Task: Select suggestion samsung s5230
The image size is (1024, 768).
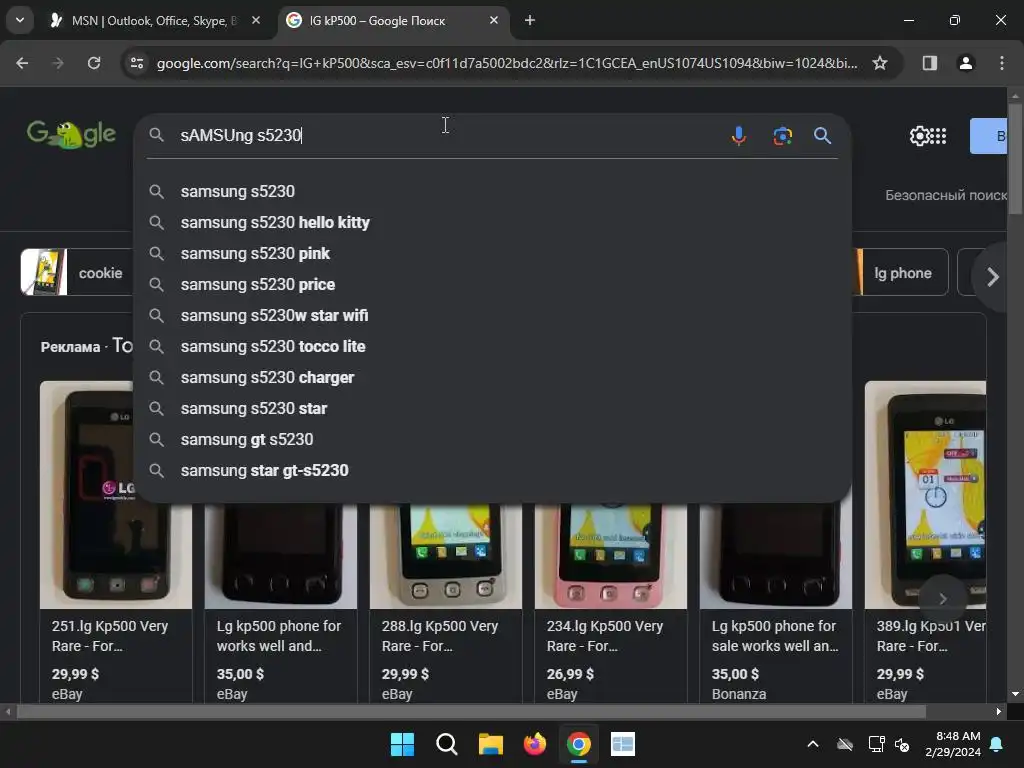Action: (x=492, y=191)
